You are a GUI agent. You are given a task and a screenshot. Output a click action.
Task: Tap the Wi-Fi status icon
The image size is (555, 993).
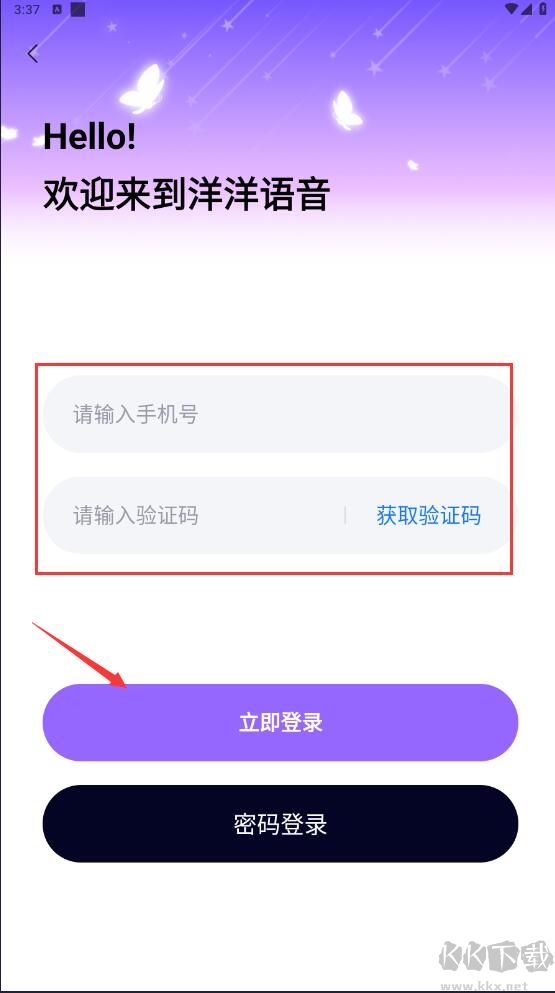click(511, 9)
